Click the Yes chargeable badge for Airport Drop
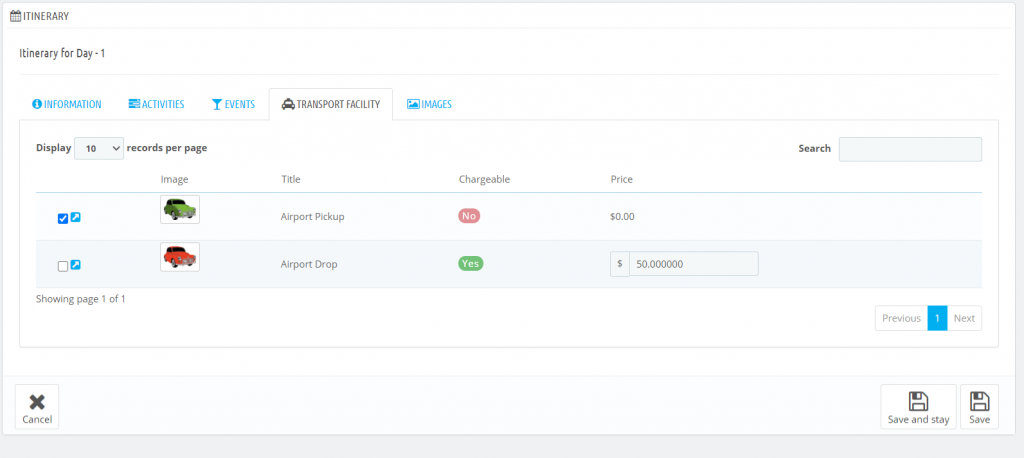1024x458 pixels. 470,263
